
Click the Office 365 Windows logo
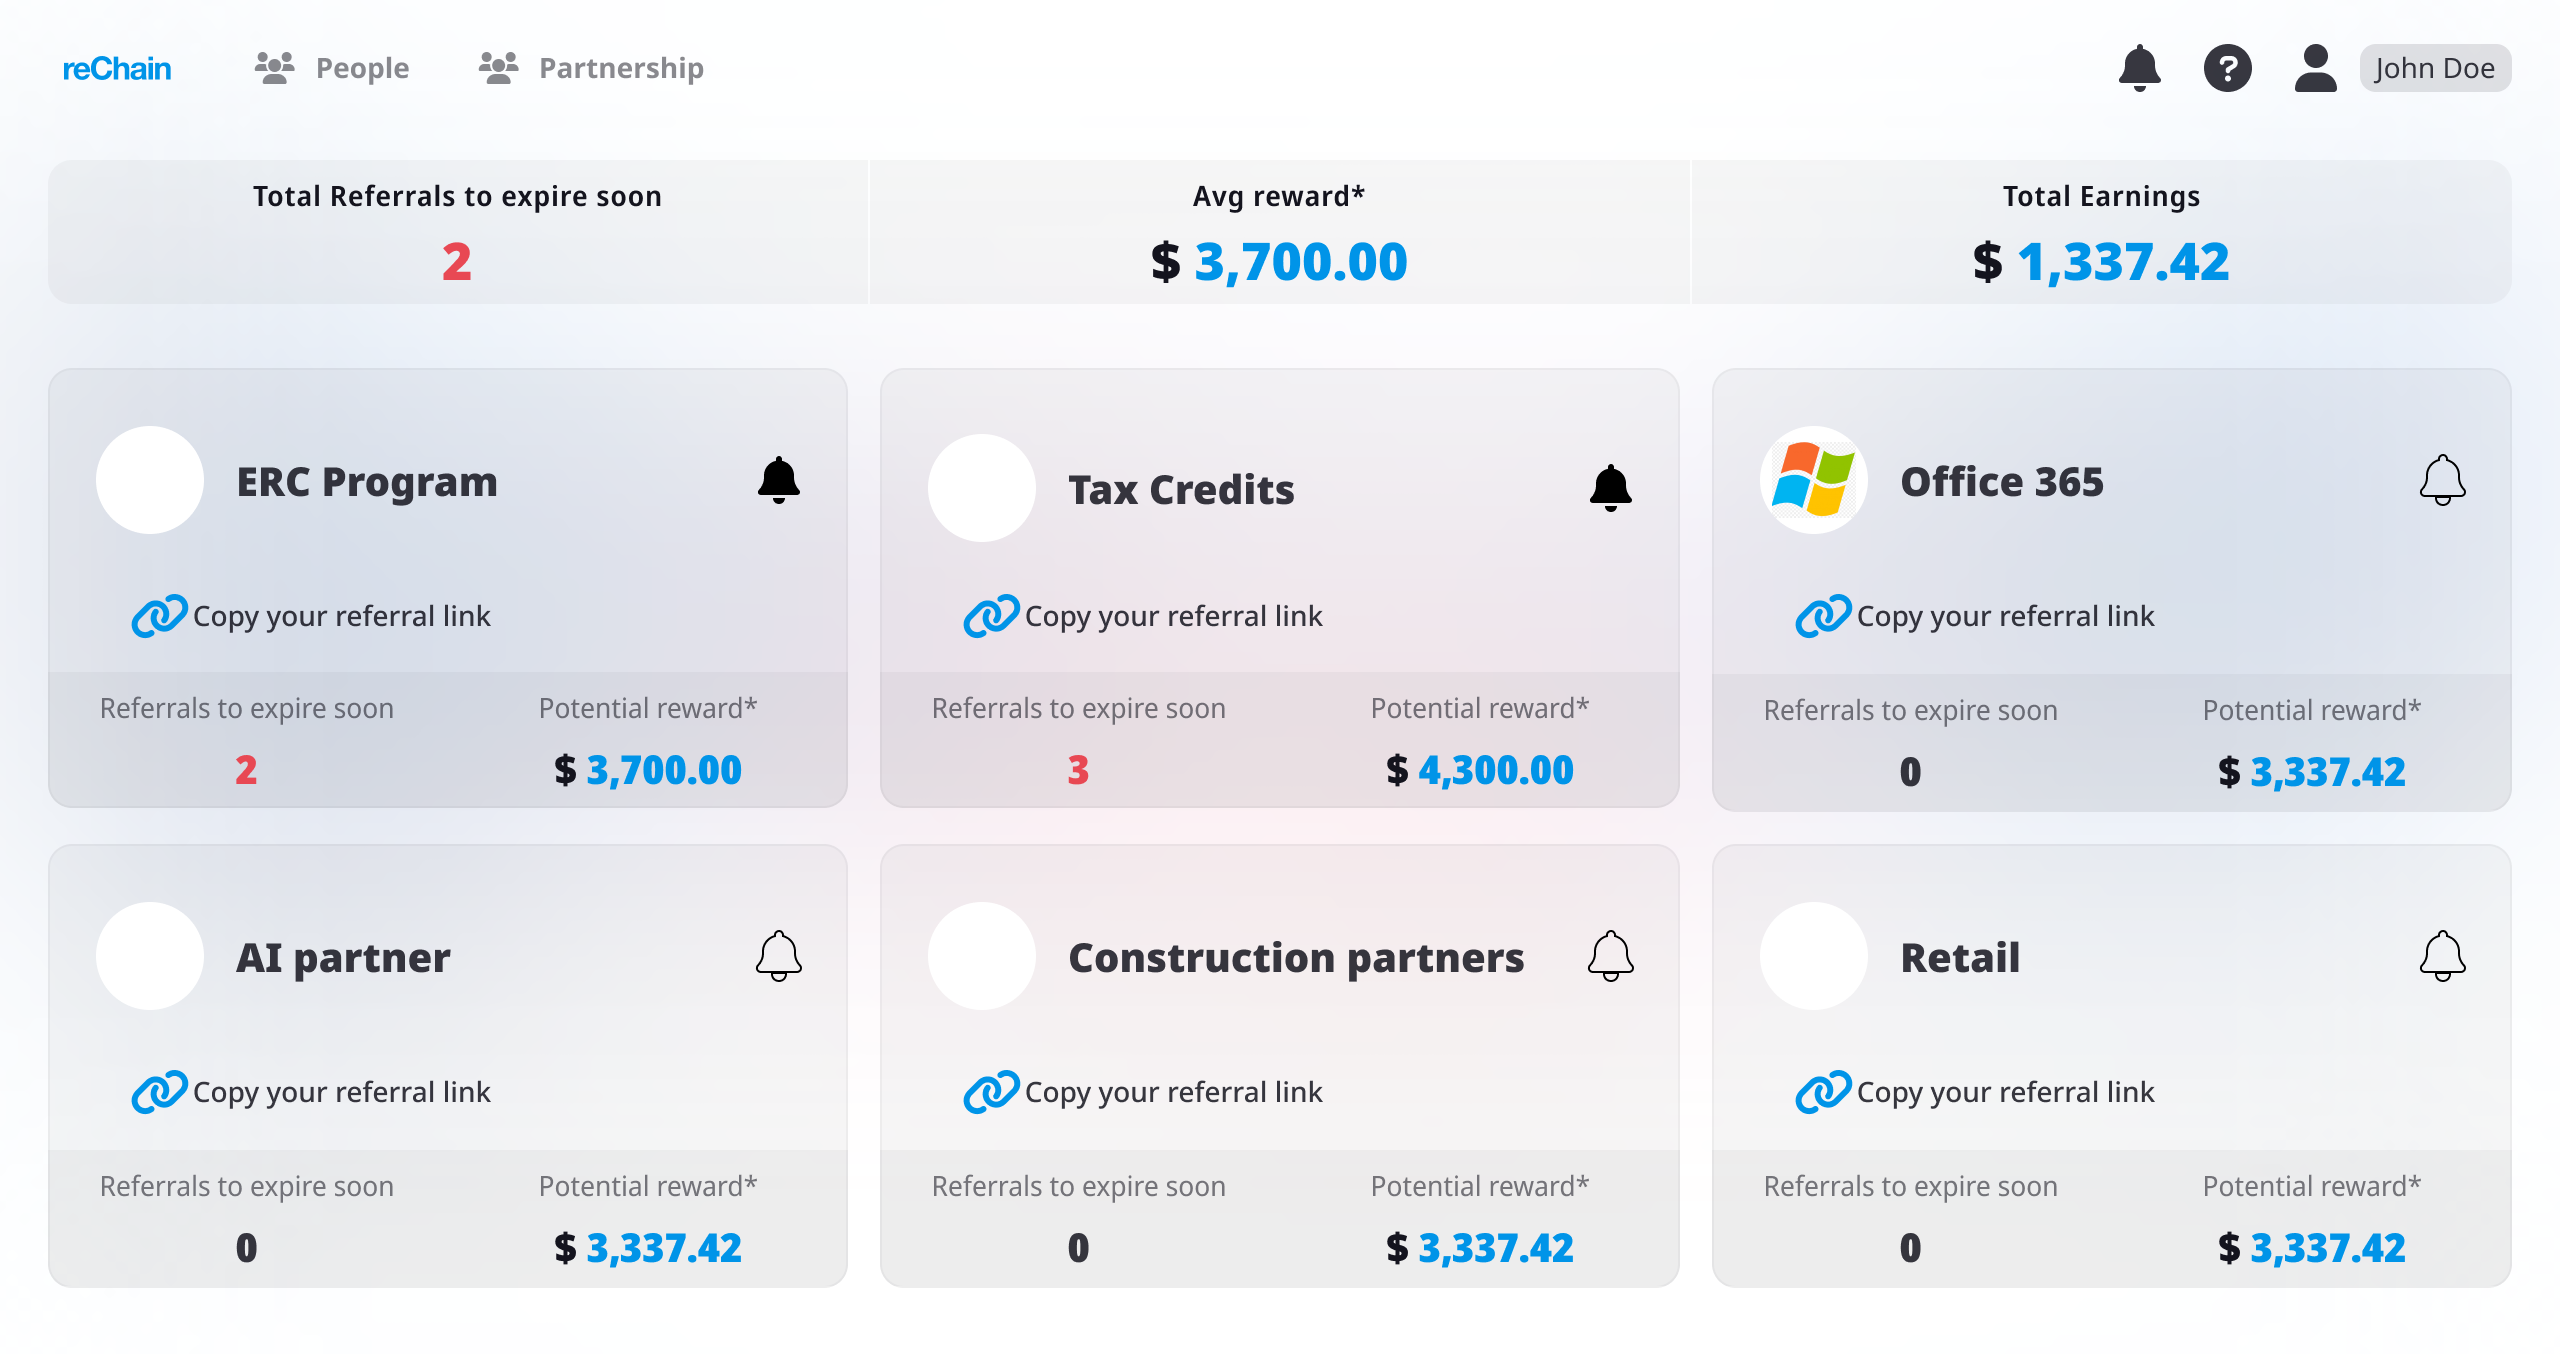coord(1813,480)
